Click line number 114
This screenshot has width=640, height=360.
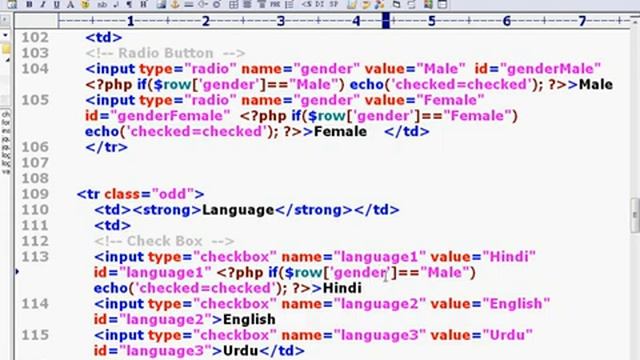[x=35, y=304]
